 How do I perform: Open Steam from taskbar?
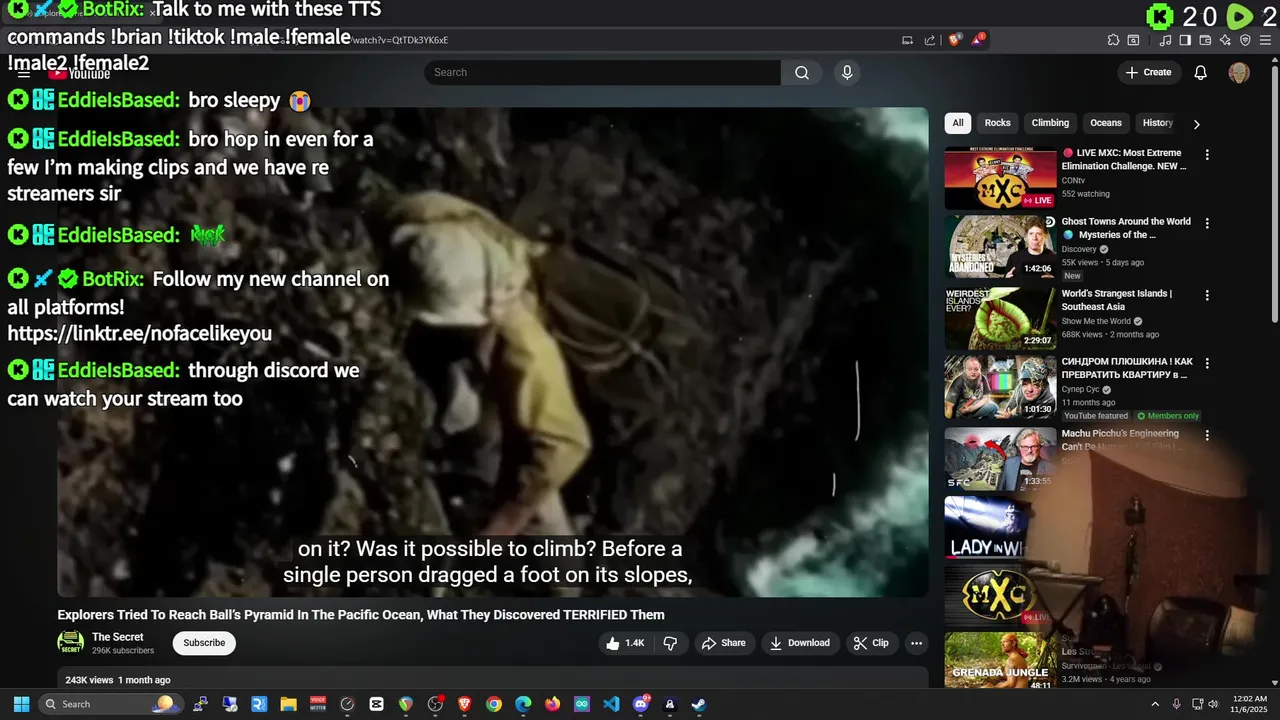[699, 704]
